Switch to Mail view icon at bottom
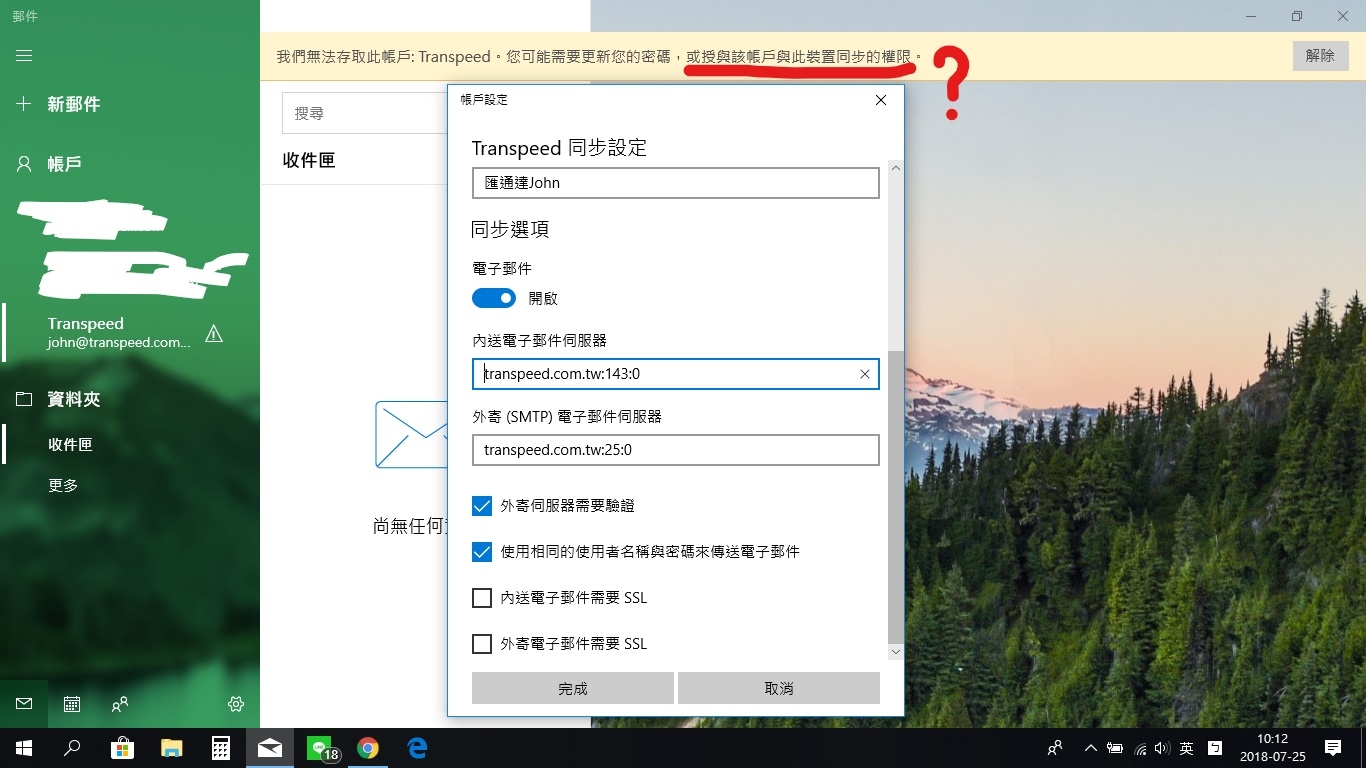The image size is (1366, 768). 24,704
